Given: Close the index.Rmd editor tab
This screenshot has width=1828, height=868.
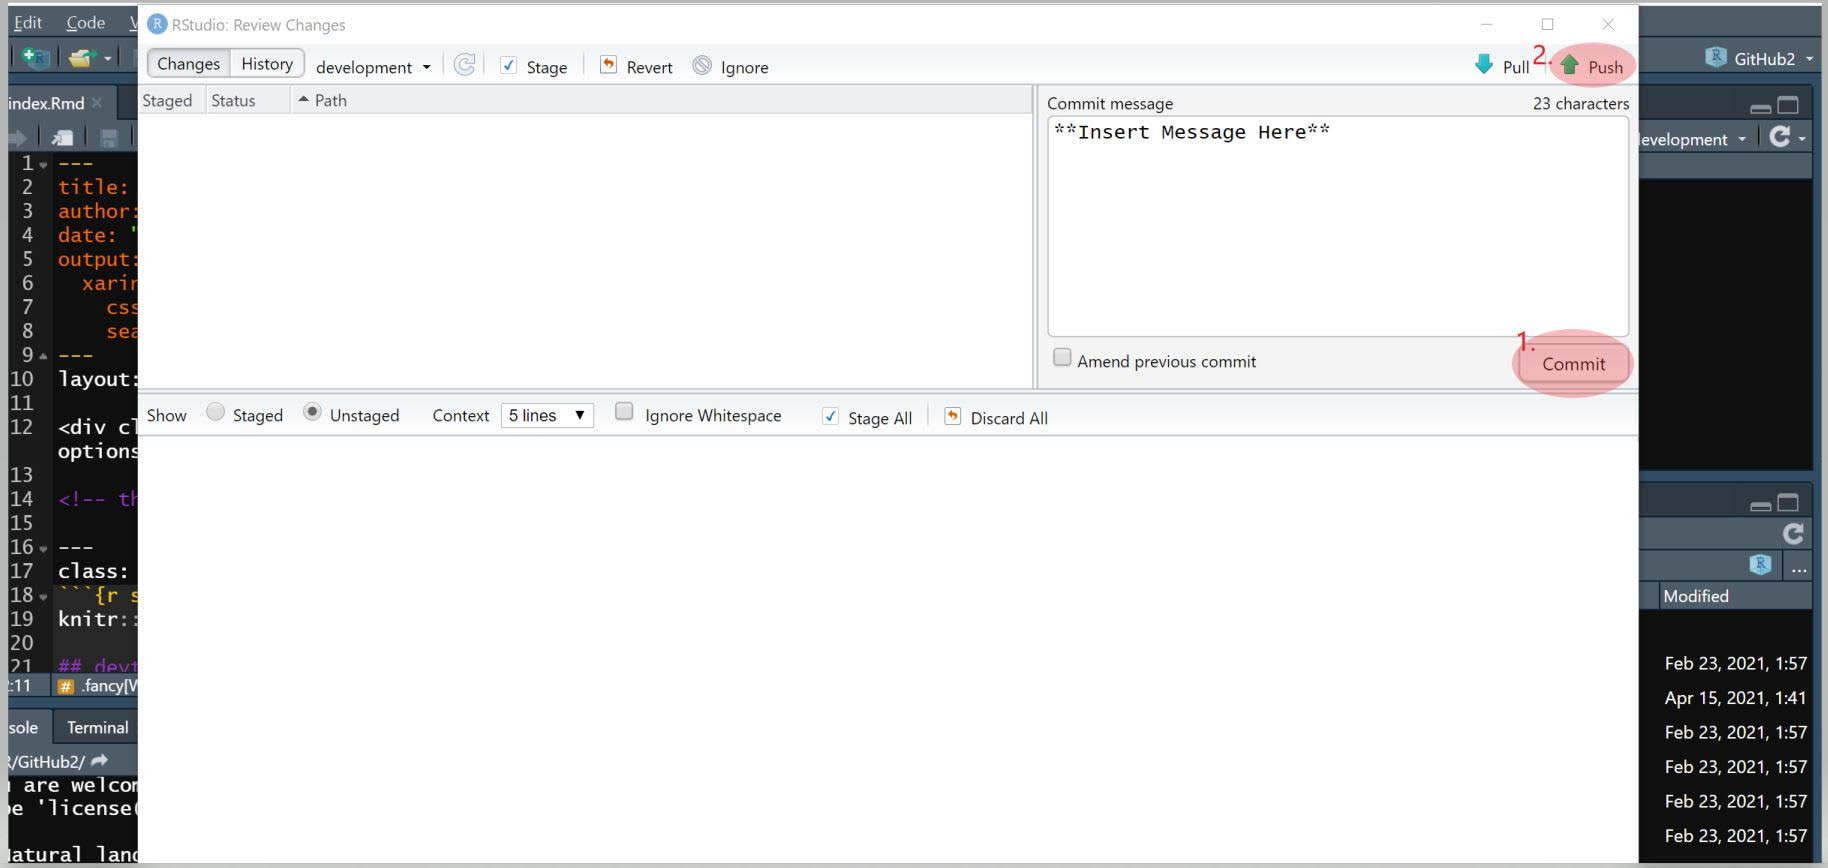Looking at the screenshot, I should click(x=97, y=103).
